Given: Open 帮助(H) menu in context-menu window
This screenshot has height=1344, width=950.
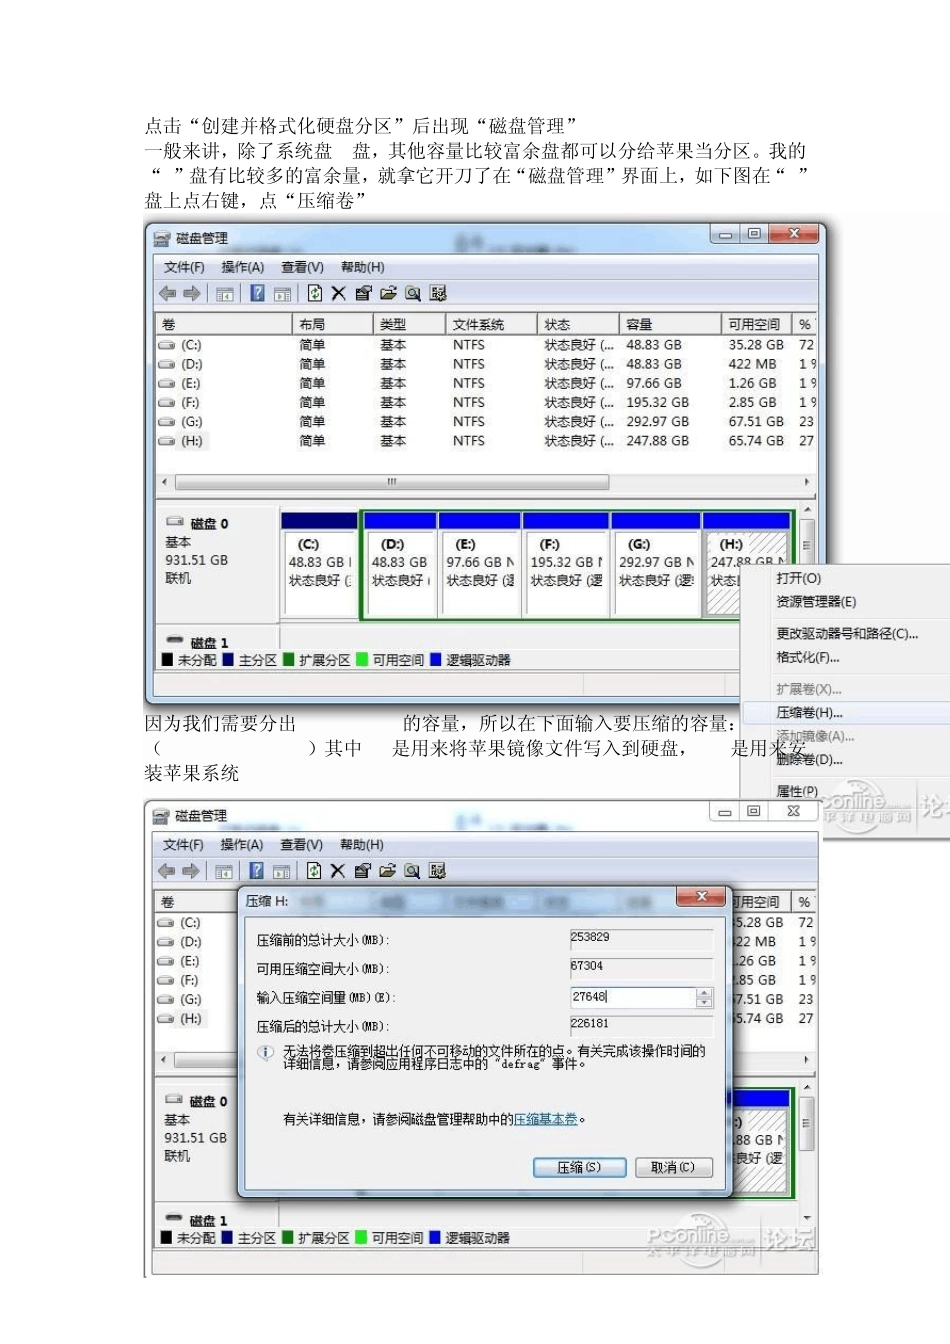Looking at the screenshot, I should tap(362, 267).
